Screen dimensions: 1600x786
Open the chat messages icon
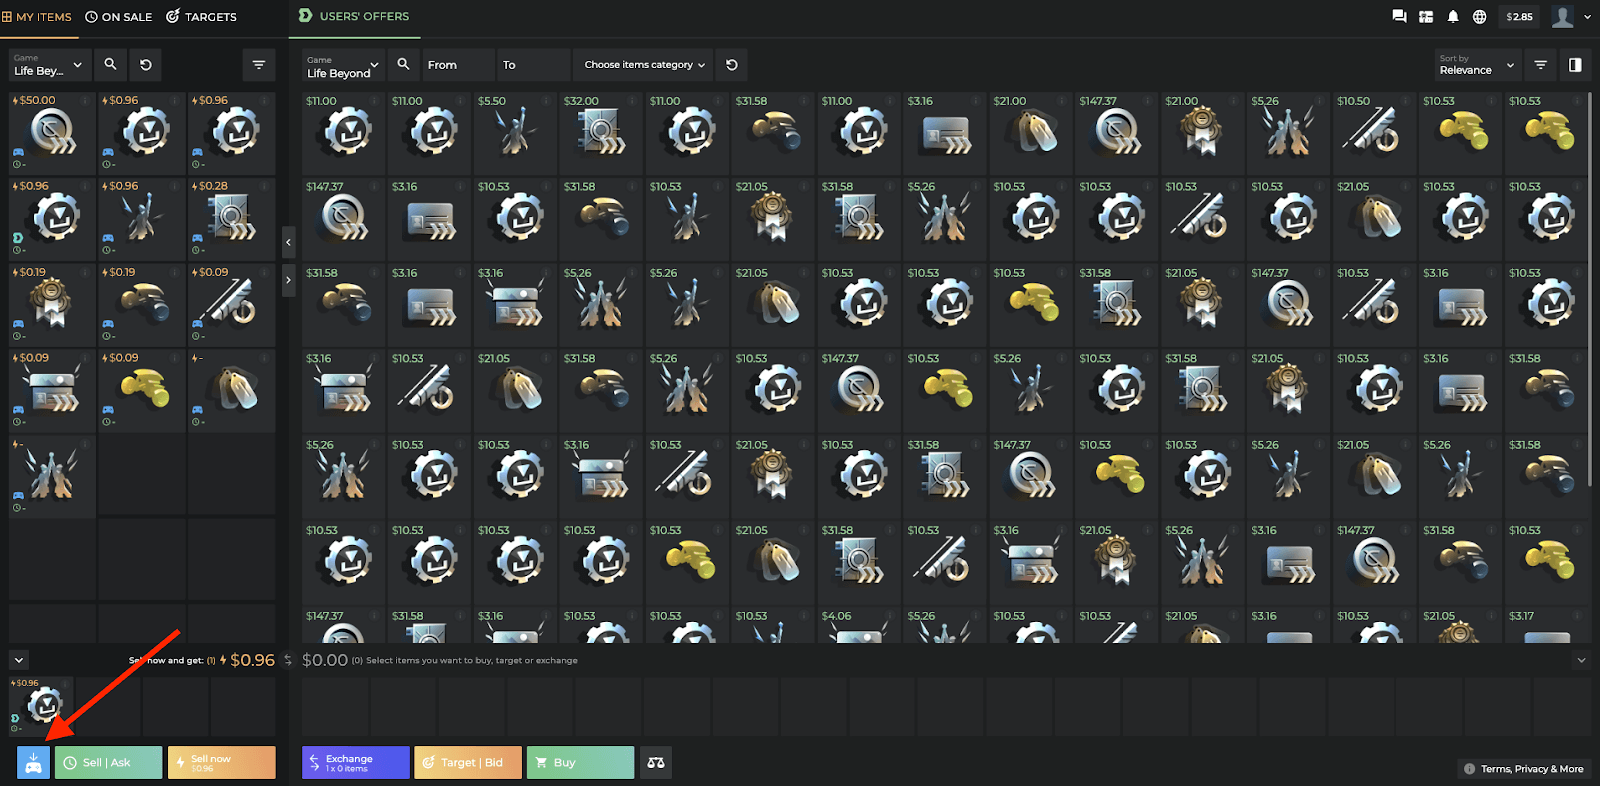pos(1399,16)
